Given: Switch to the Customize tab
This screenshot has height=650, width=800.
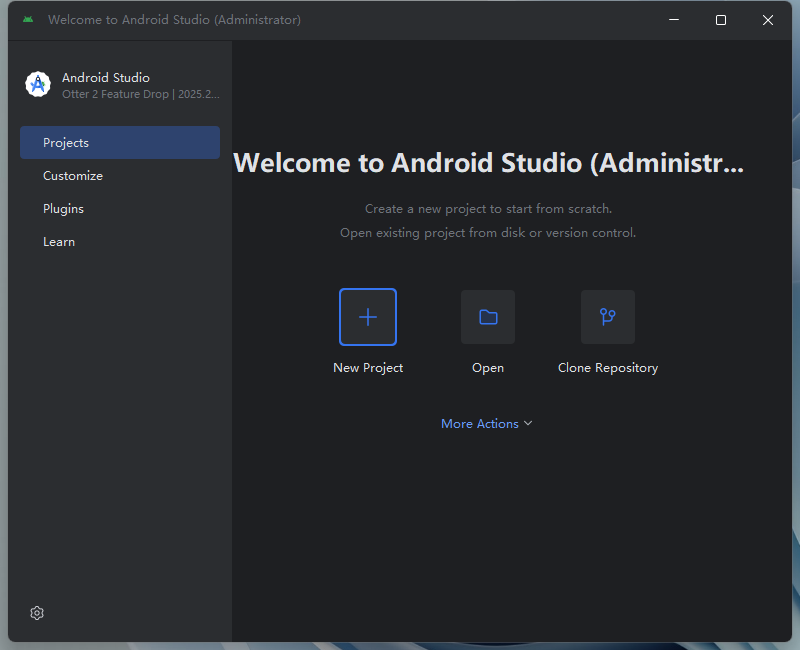Looking at the screenshot, I should pyautogui.click(x=120, y=176).
